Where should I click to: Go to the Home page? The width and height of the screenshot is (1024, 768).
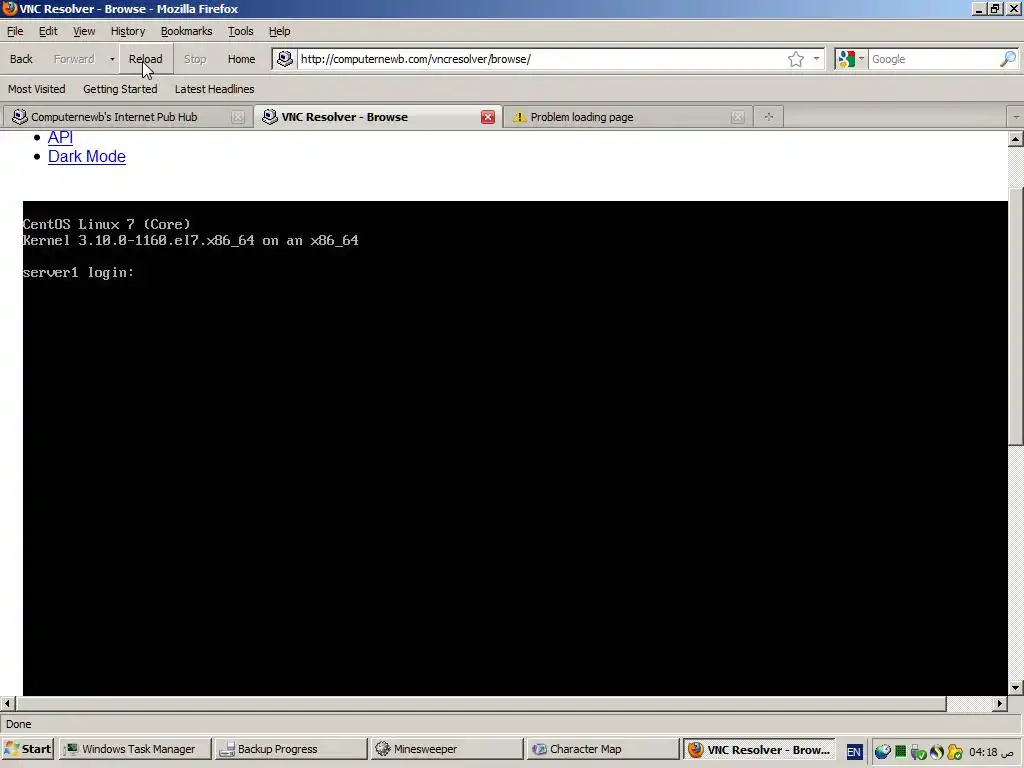click(241, 59)
